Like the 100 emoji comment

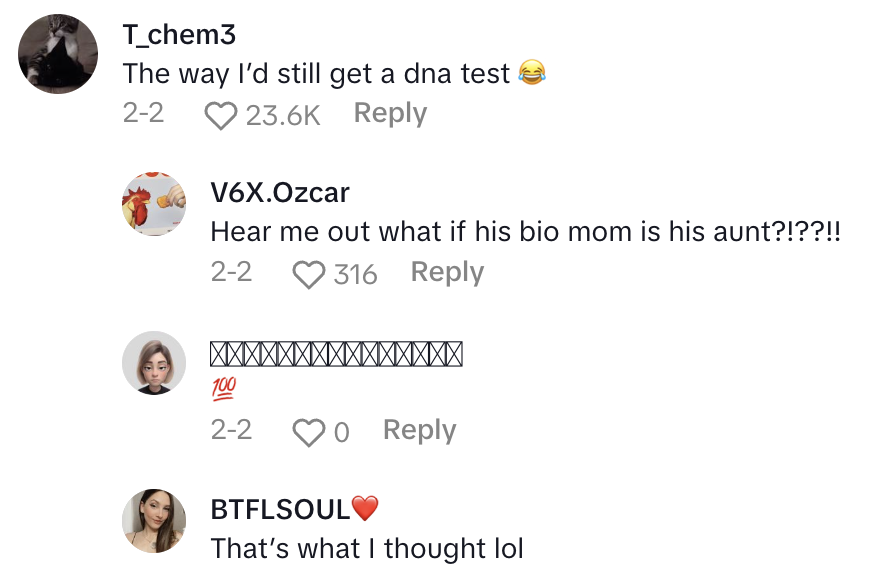(308, 432)
